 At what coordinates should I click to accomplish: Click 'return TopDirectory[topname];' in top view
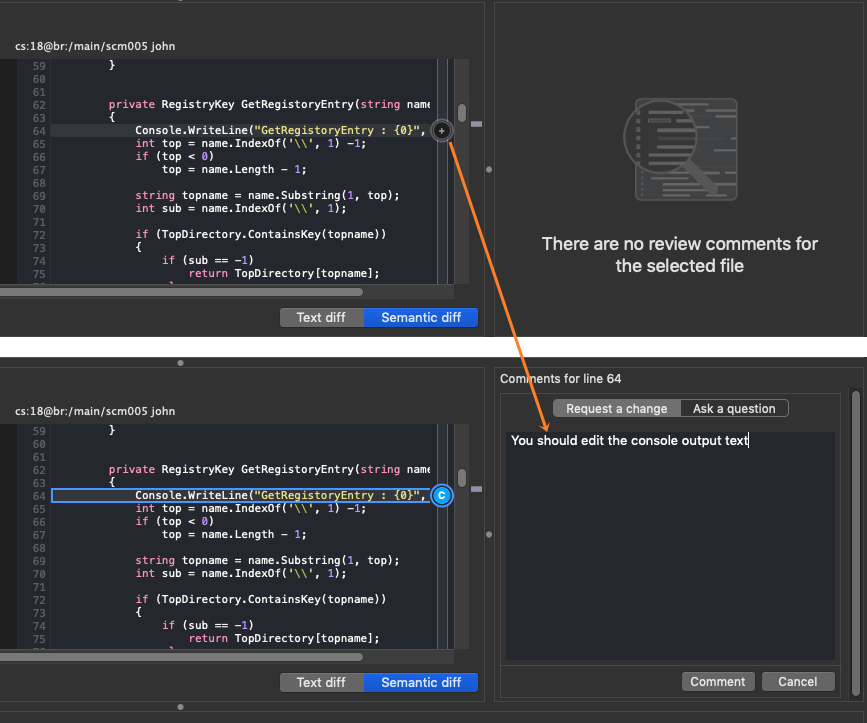(x=284, y=273)
